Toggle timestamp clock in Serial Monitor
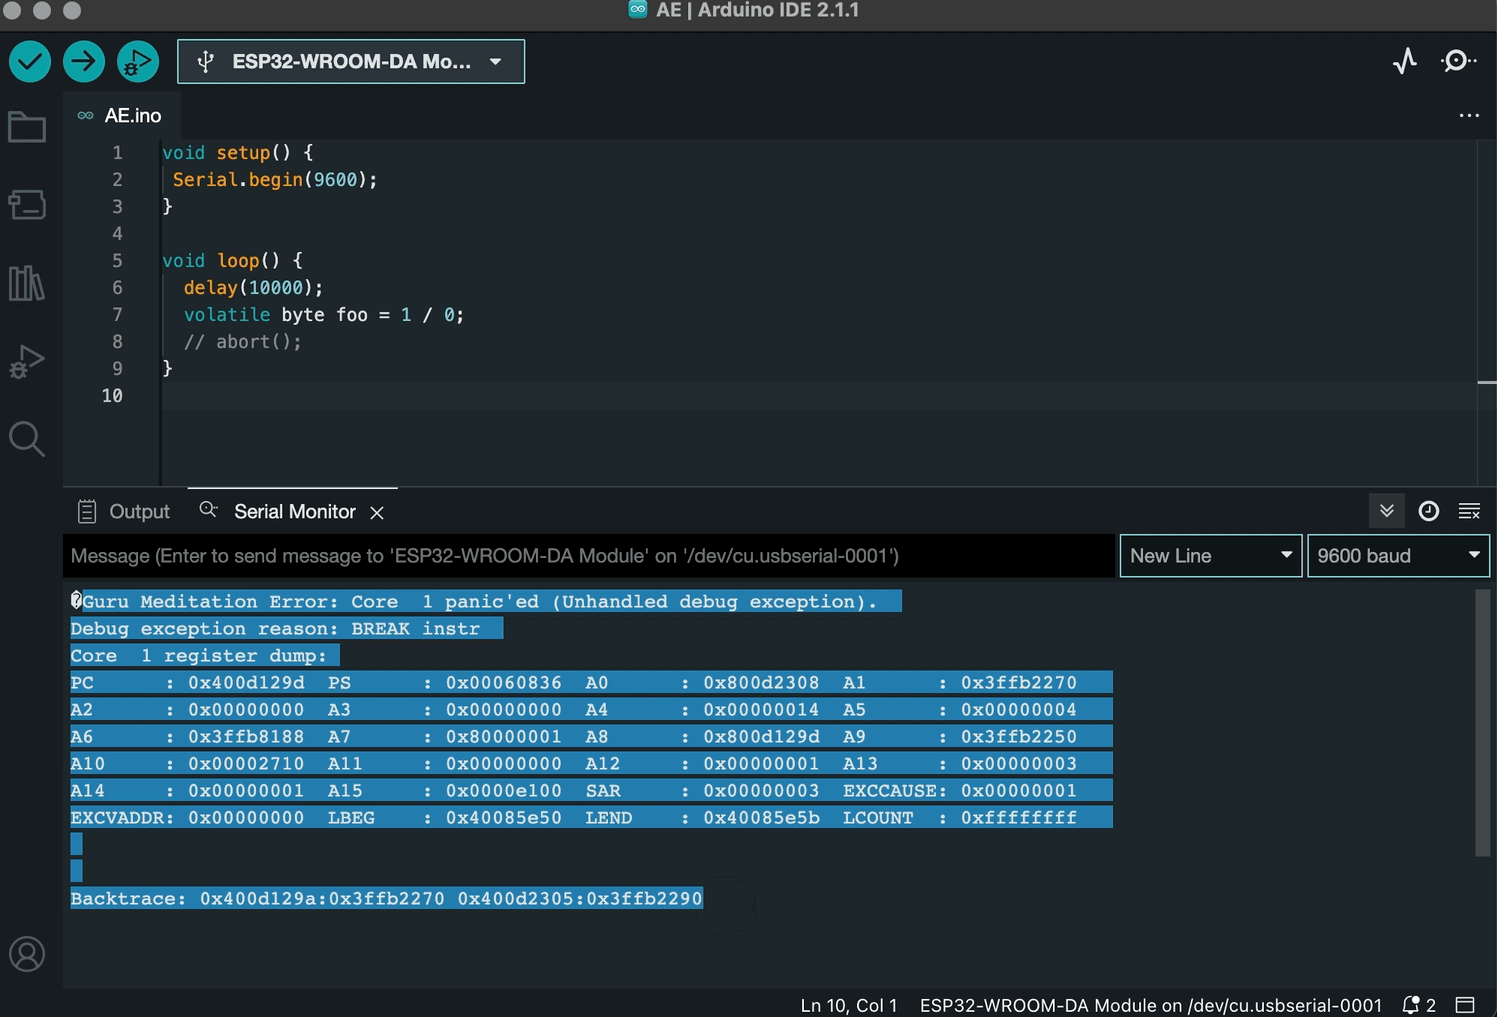 [1429, 511]
